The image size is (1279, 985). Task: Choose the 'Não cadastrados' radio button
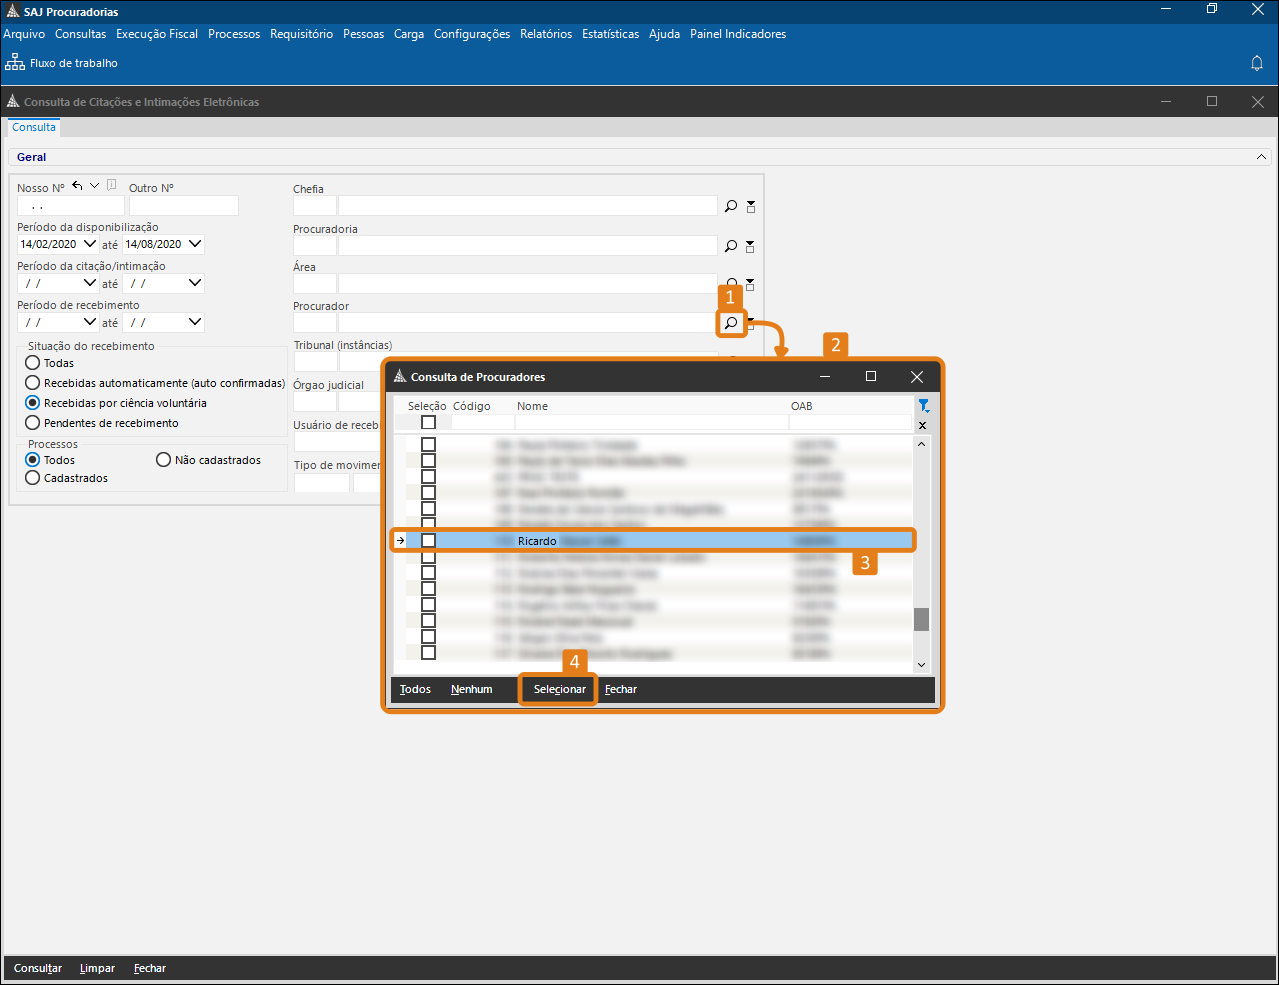coord(164,460)
